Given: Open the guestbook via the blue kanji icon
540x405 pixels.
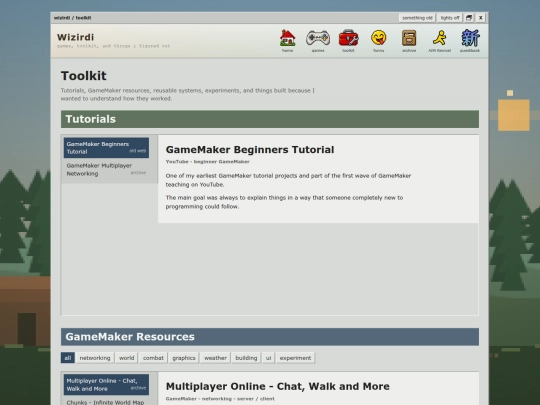Looking at the screenshot, I should point(470,41).
